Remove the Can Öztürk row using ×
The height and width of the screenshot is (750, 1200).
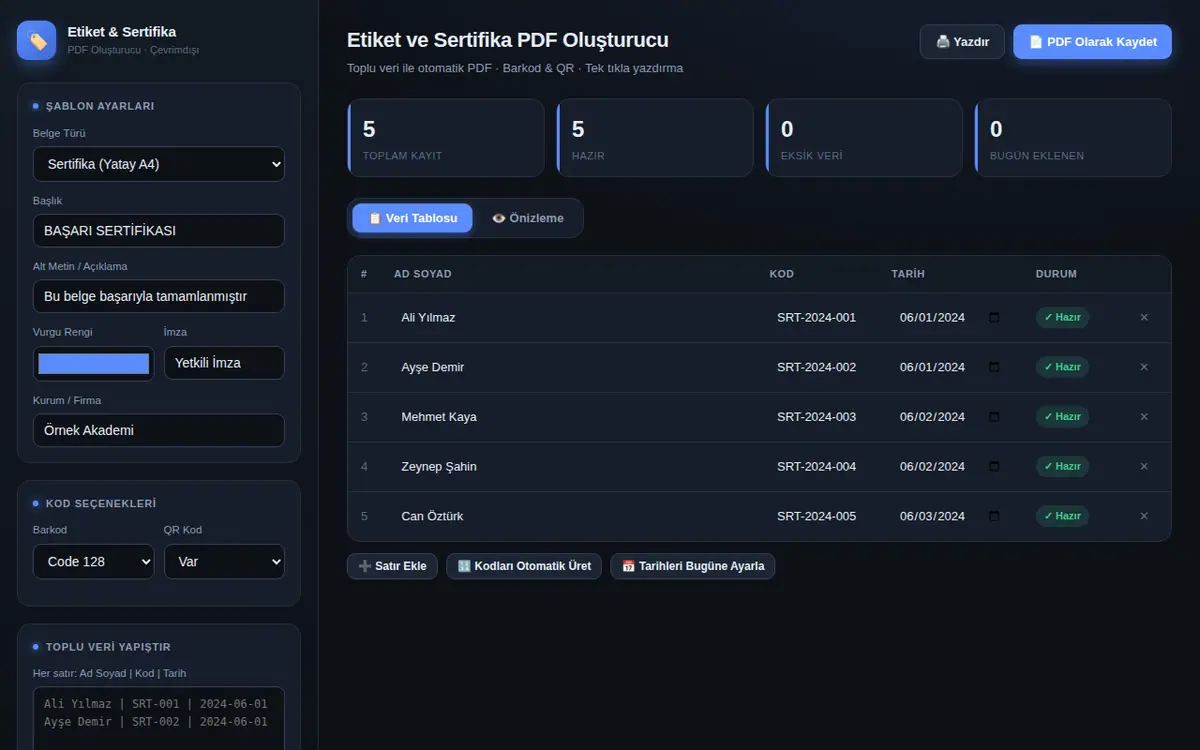(1144, 516)
